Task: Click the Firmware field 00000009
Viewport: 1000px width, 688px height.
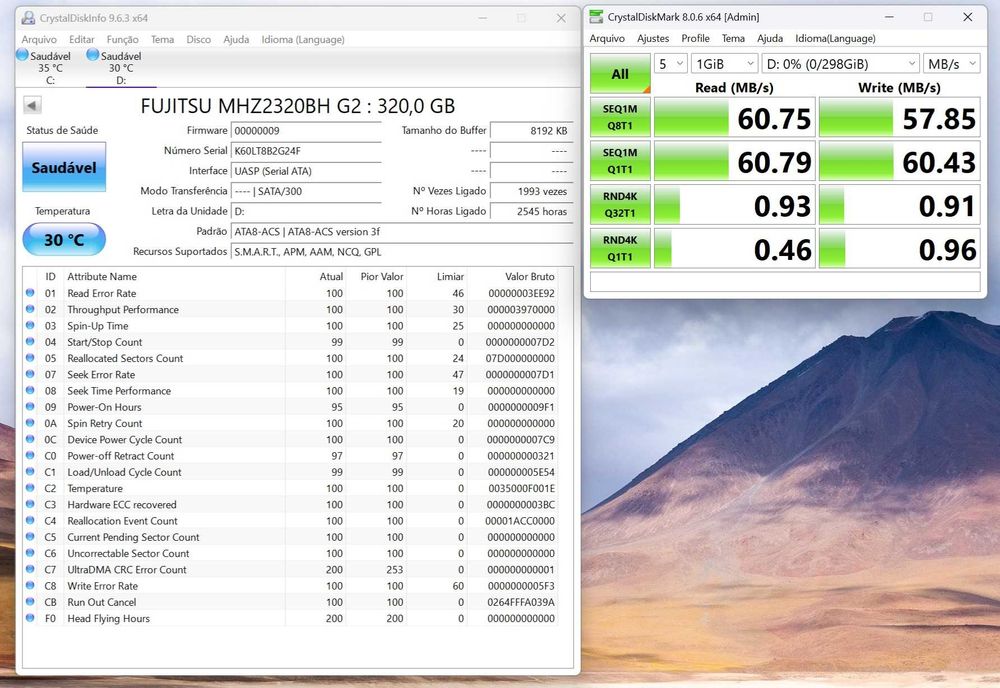Action: tap(306, 131)
